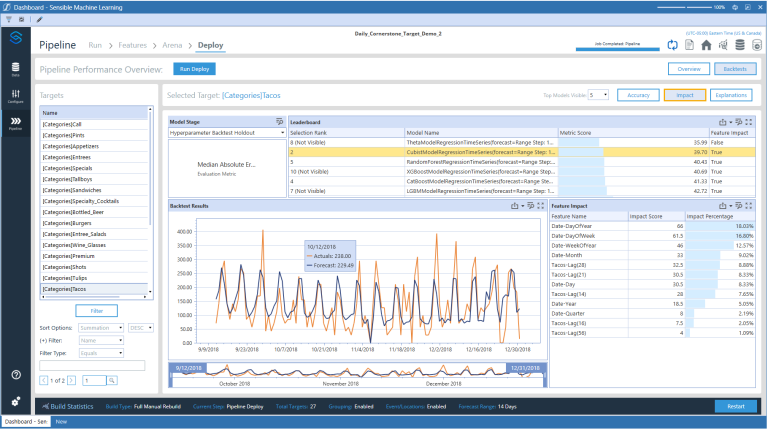Open the filter funnel toolbar icon
The image size is (768, 429).
pos(9,20)
